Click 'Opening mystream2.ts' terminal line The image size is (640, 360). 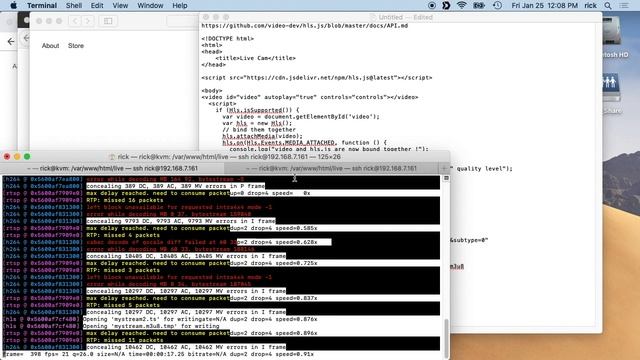[x=200, y=319]
